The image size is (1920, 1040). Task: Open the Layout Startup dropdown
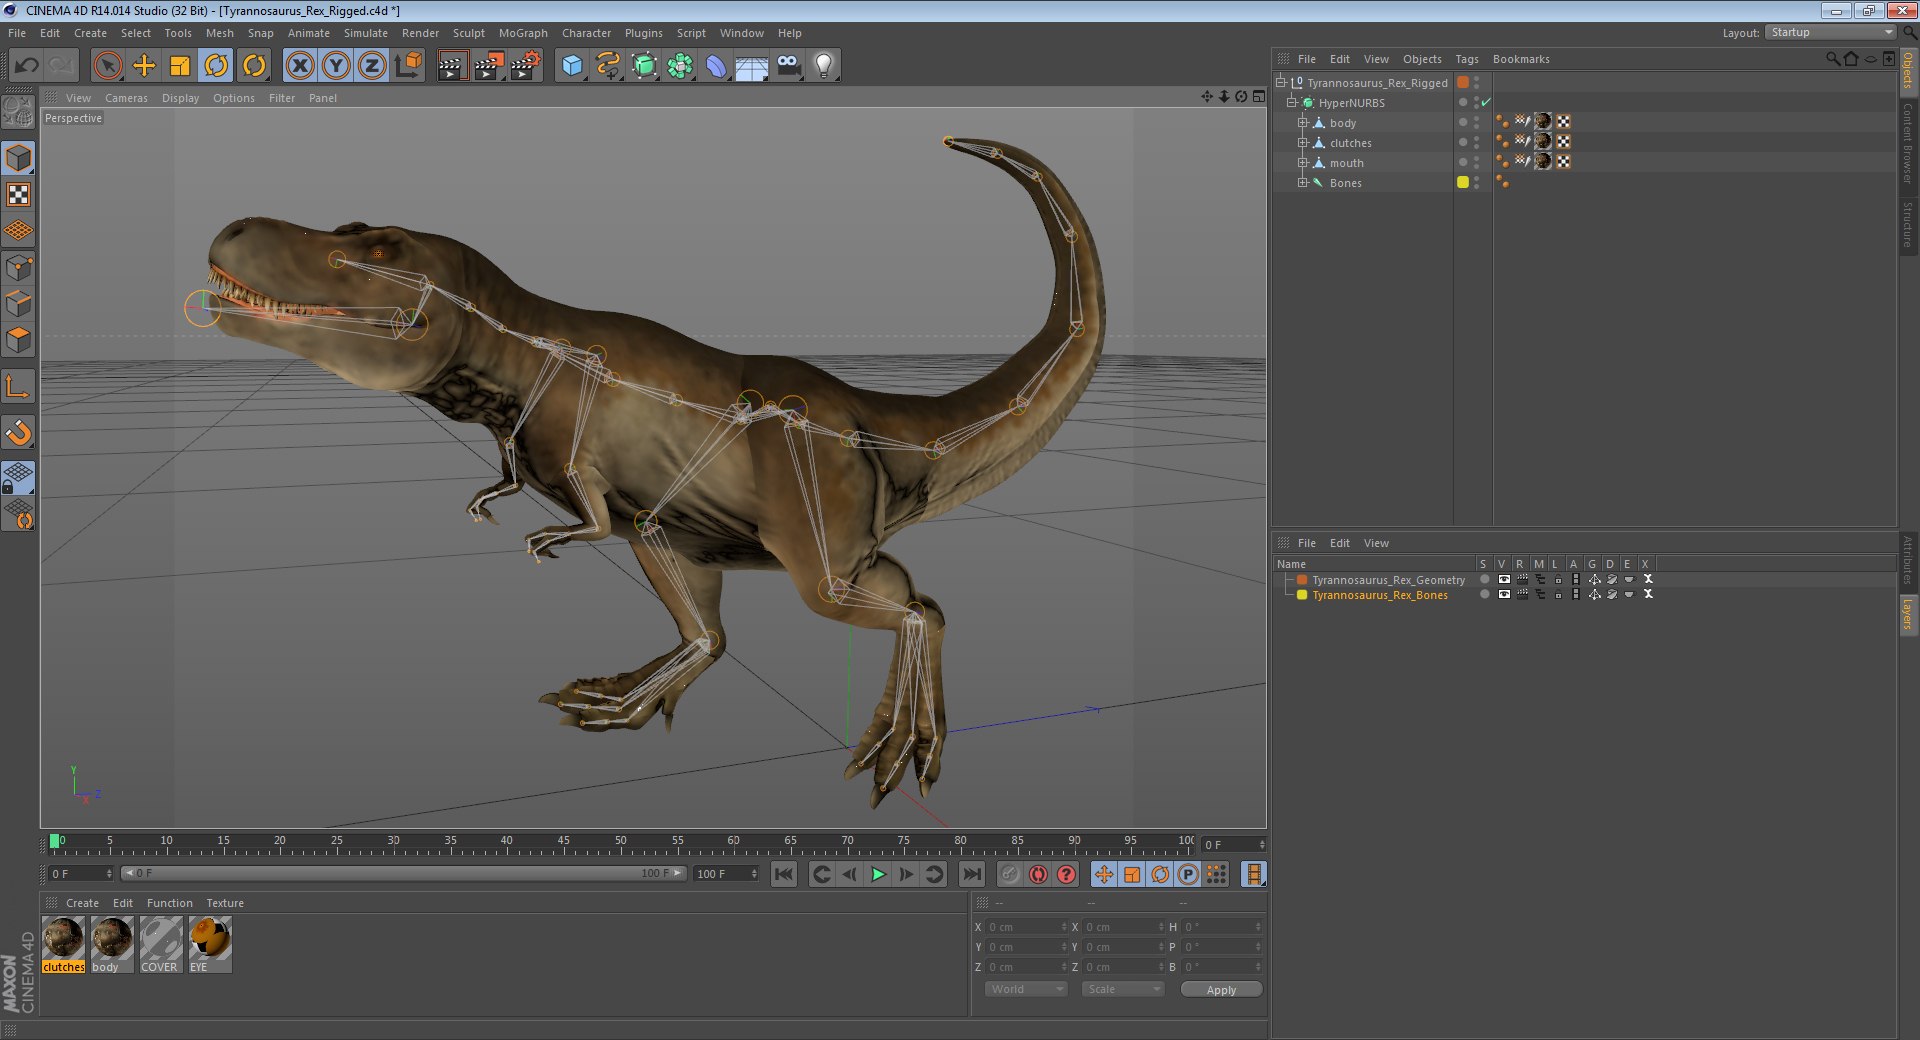(x=1830, y=33)
